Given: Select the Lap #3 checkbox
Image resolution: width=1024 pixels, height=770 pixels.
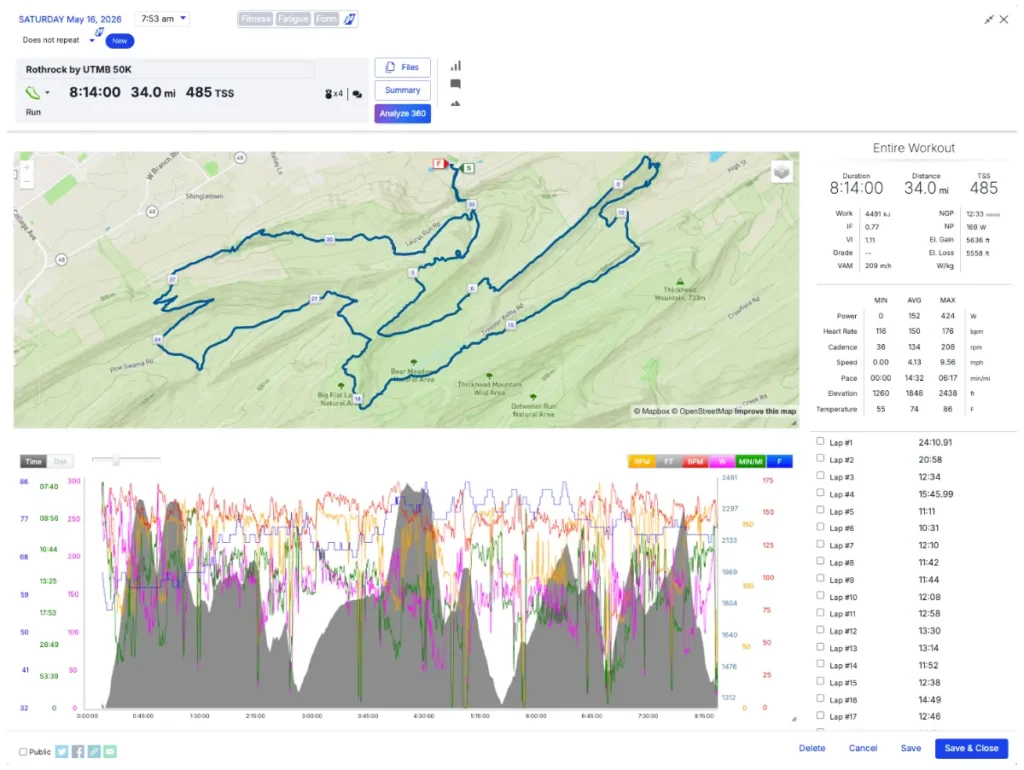Looking at the screenshot, I should pos(820,475).
